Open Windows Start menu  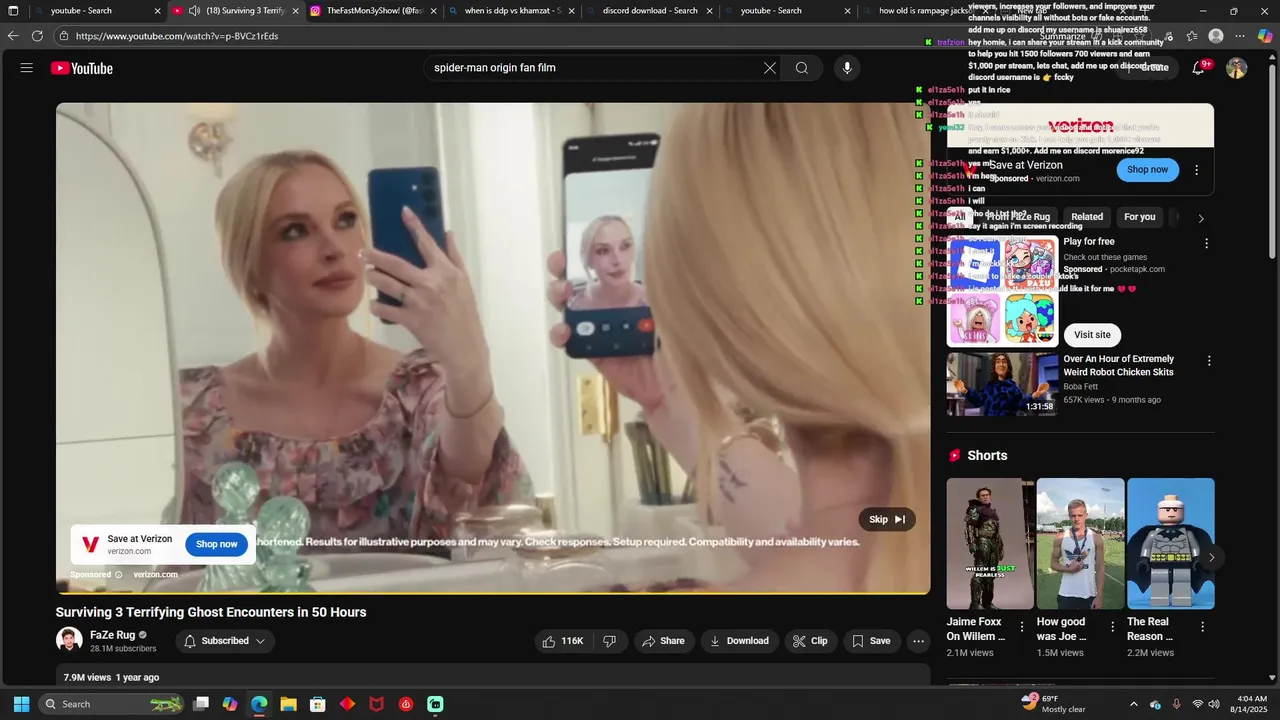[x=21, y=704]
